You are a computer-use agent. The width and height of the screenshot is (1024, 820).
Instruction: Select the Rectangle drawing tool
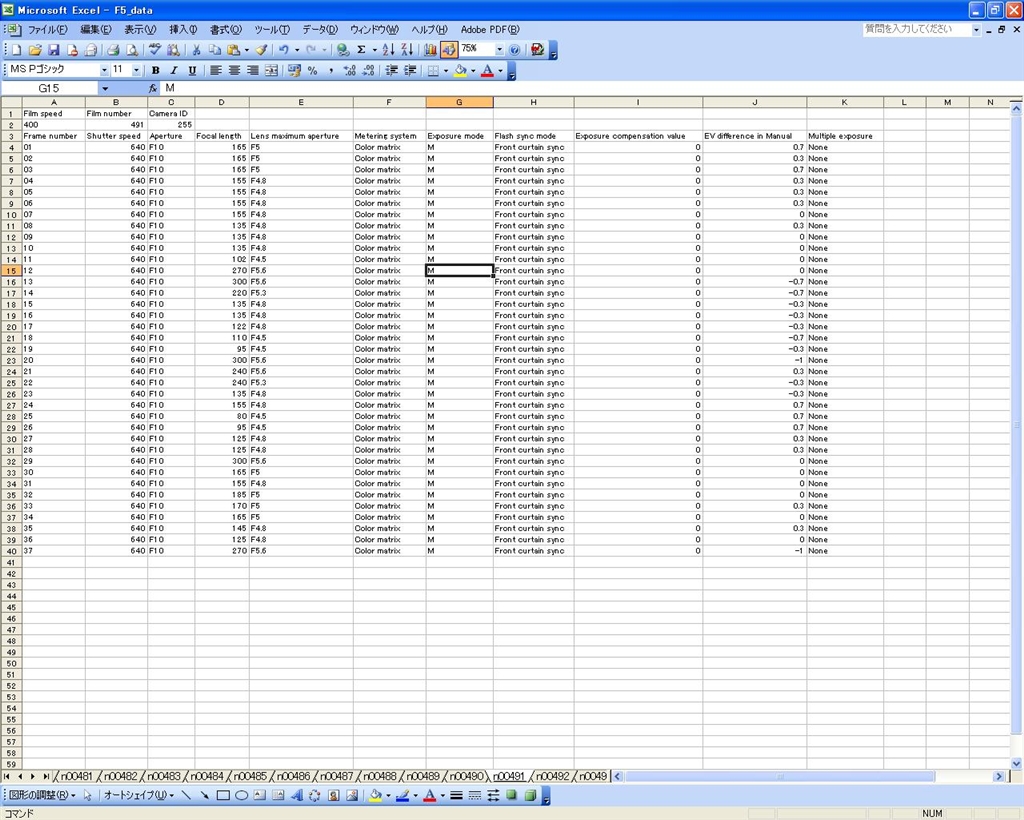(223, 796)
